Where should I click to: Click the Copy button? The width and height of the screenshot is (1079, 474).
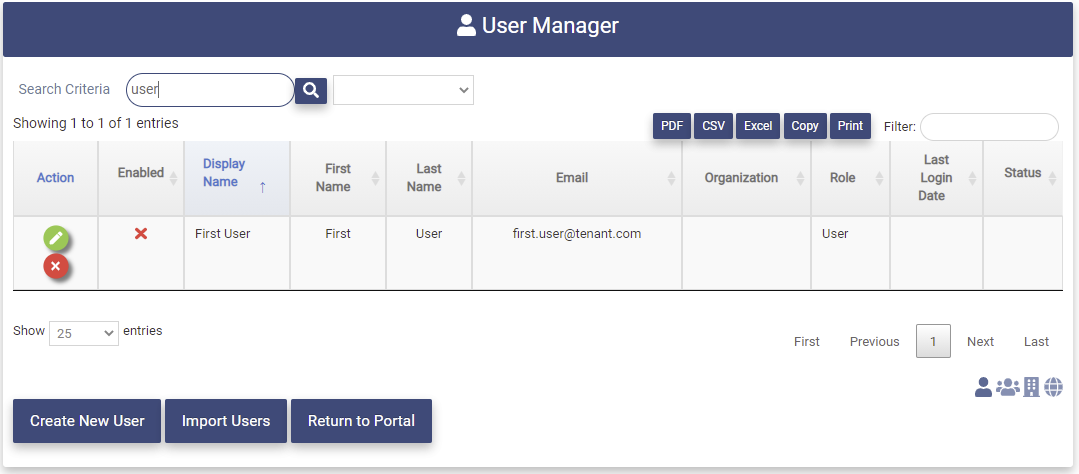(x=805, y=126)
